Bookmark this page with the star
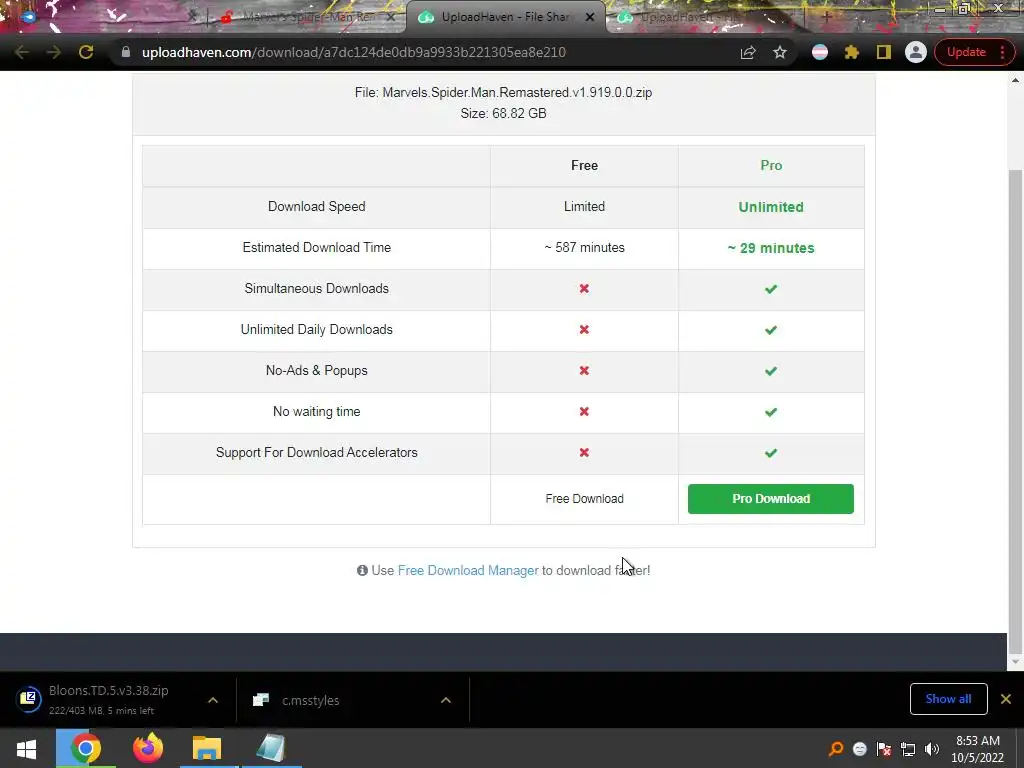The height and width of the screenshot is (768, 1024). [x=780, y=52]
